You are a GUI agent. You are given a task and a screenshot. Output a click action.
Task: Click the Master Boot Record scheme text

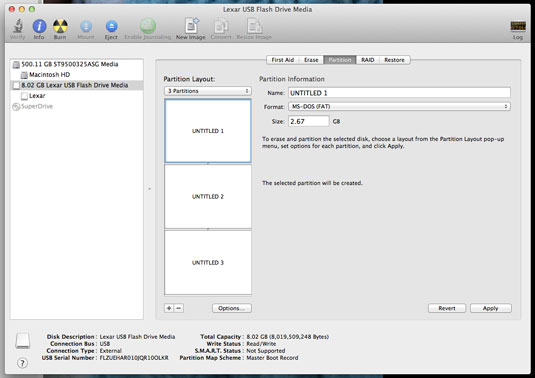click(x=272, y=358)
